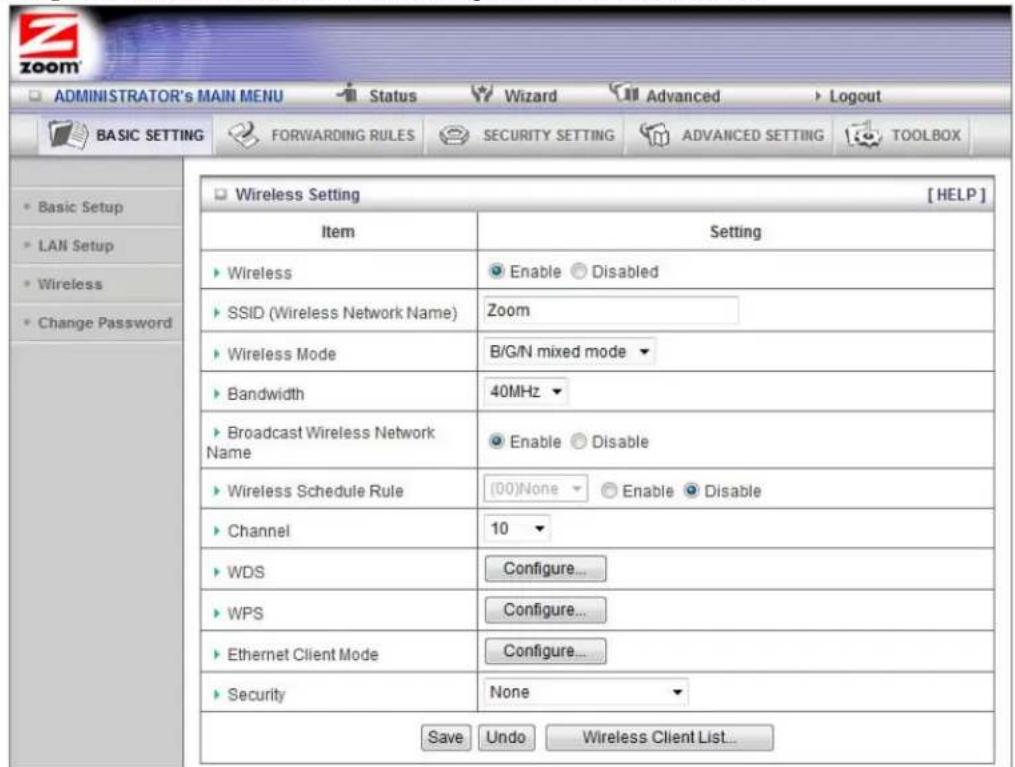Switch to Toolbox tab

point(904,135)
